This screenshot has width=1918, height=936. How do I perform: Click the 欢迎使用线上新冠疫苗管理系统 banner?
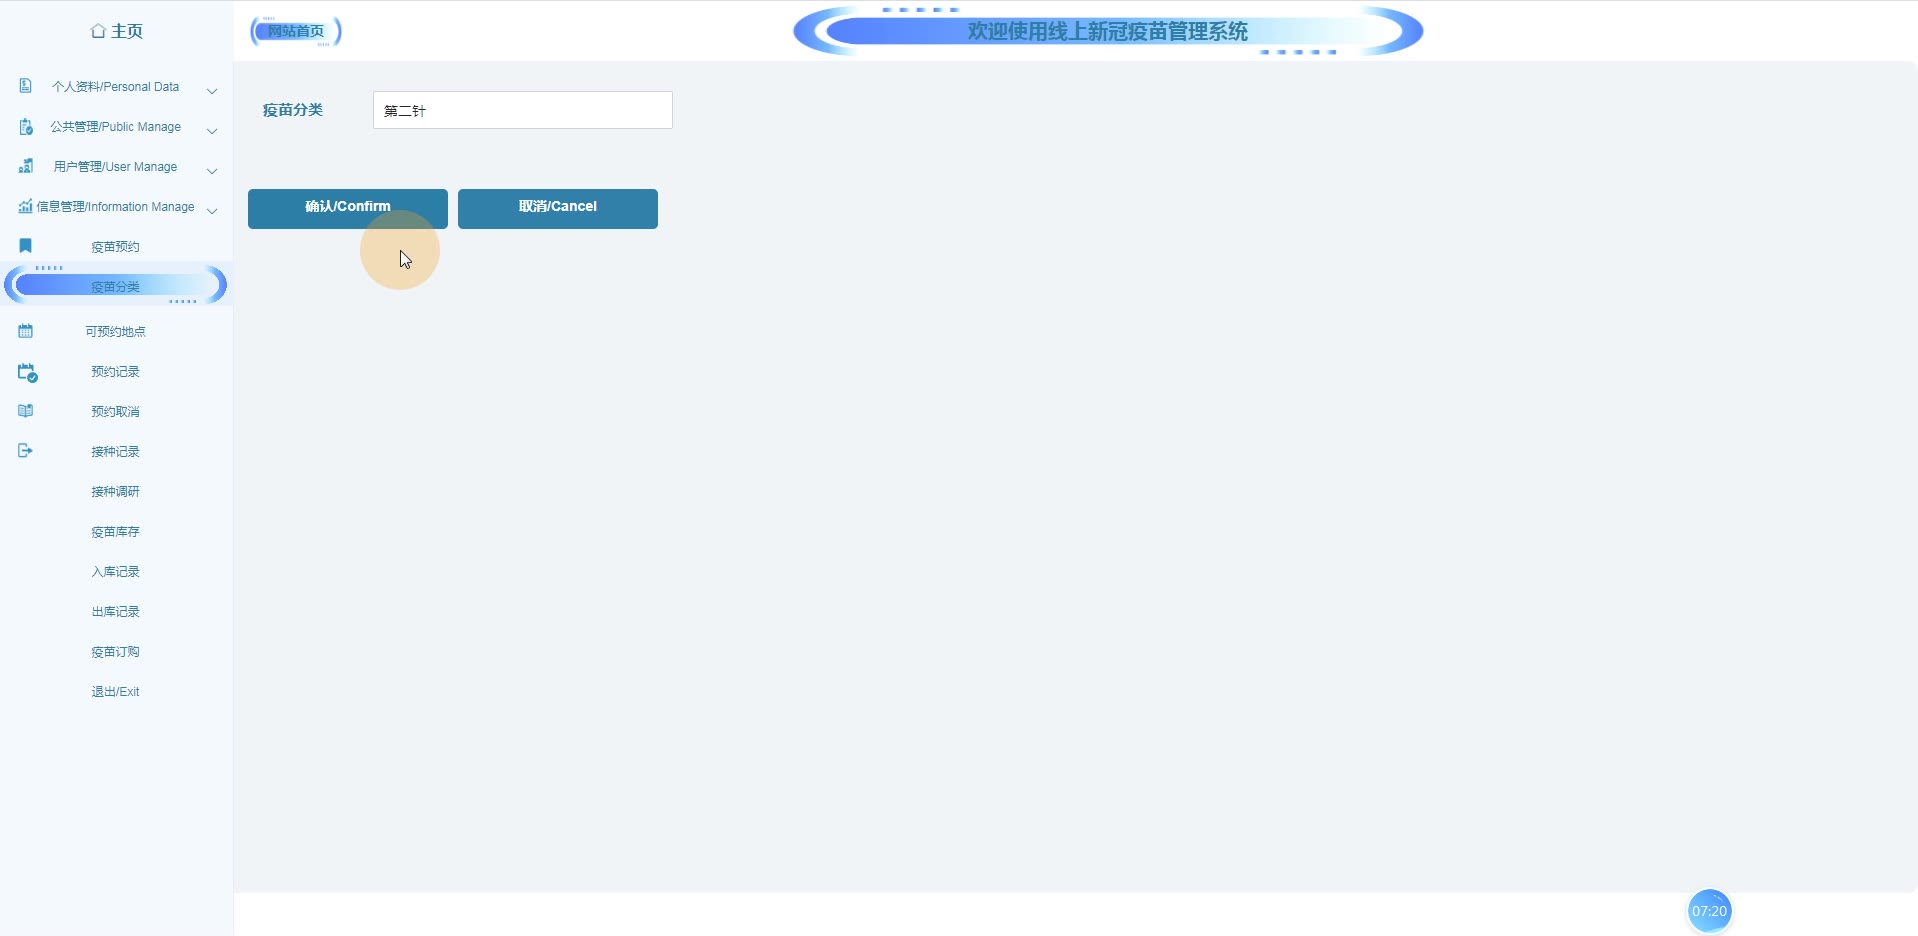[1108, 31]
